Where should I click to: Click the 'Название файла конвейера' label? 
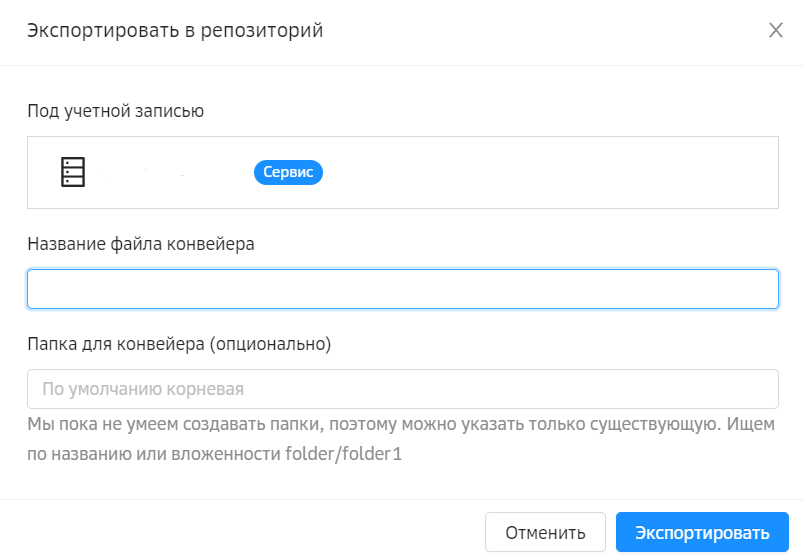[x=140, y=243]
